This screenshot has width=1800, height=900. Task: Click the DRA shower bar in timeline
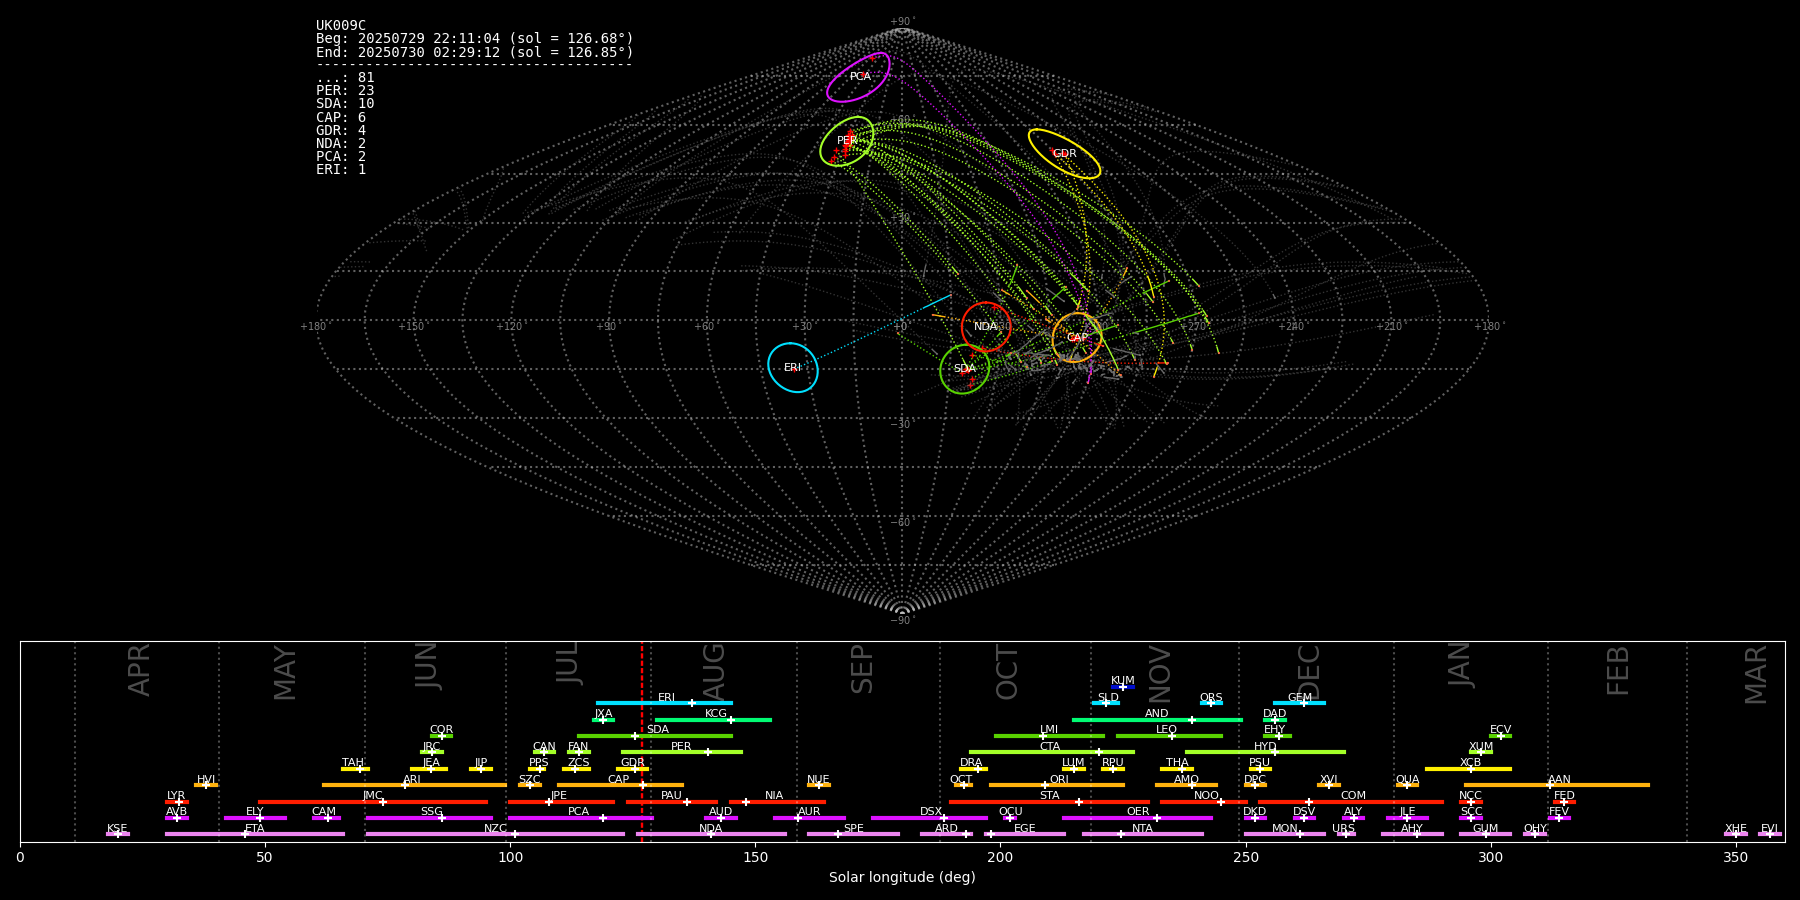(973, 768)
